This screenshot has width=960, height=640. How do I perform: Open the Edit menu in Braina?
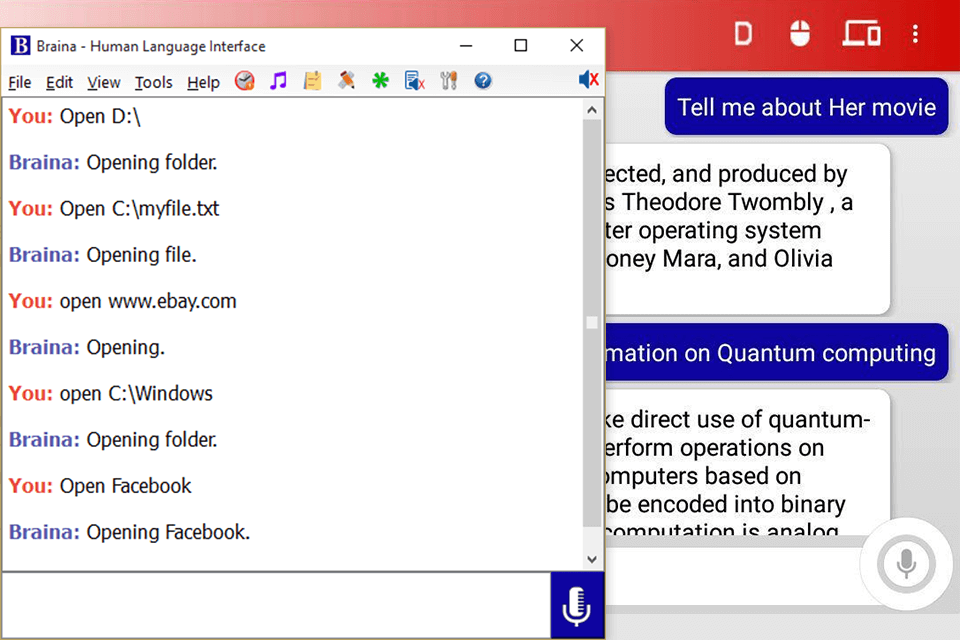click(59, 82)
